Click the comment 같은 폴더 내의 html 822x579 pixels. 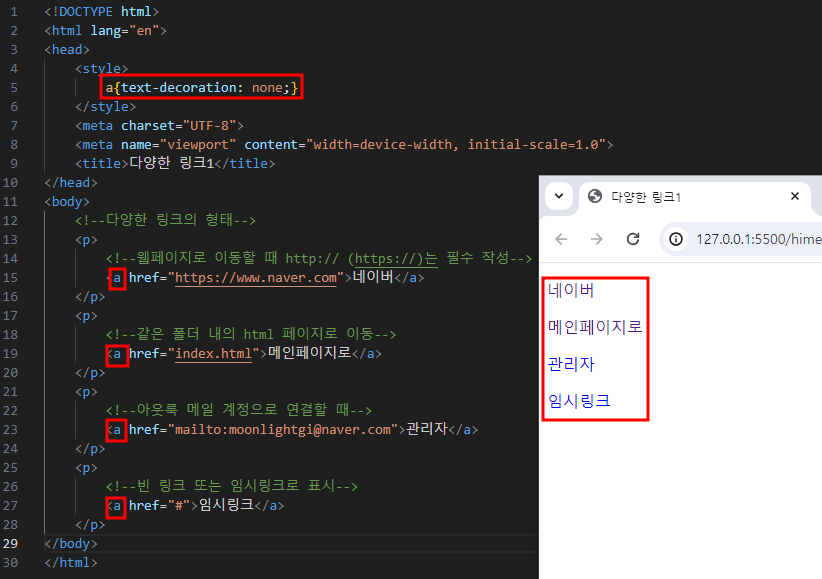point(251,334)
